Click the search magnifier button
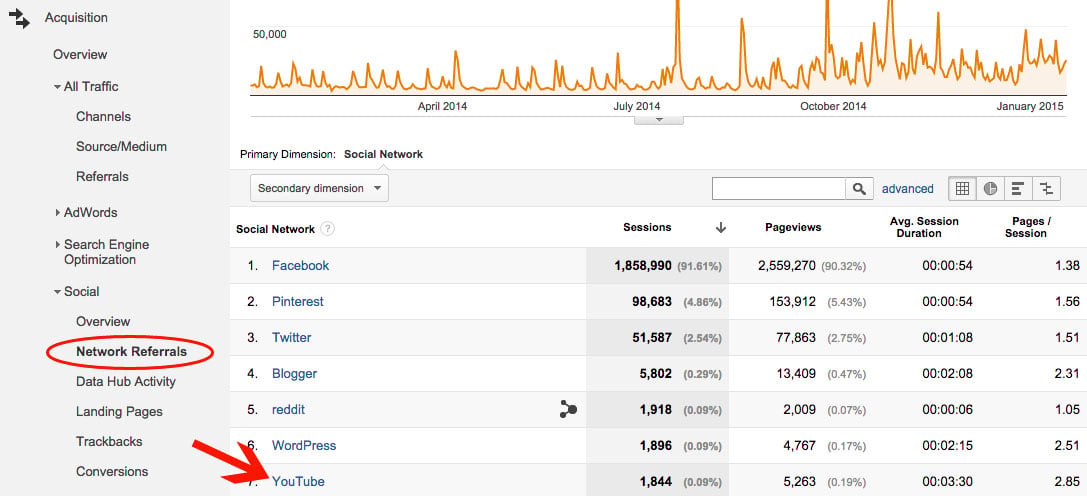The height and width of the screenshot is (496, 1087). tap(859, 188)
